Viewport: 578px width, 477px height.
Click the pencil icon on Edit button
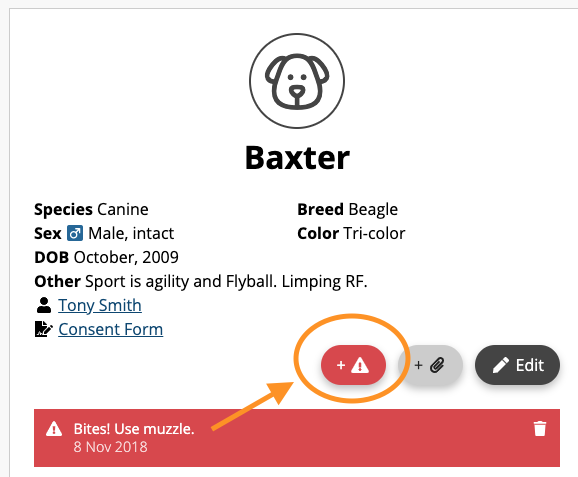[x=501, y=365]
